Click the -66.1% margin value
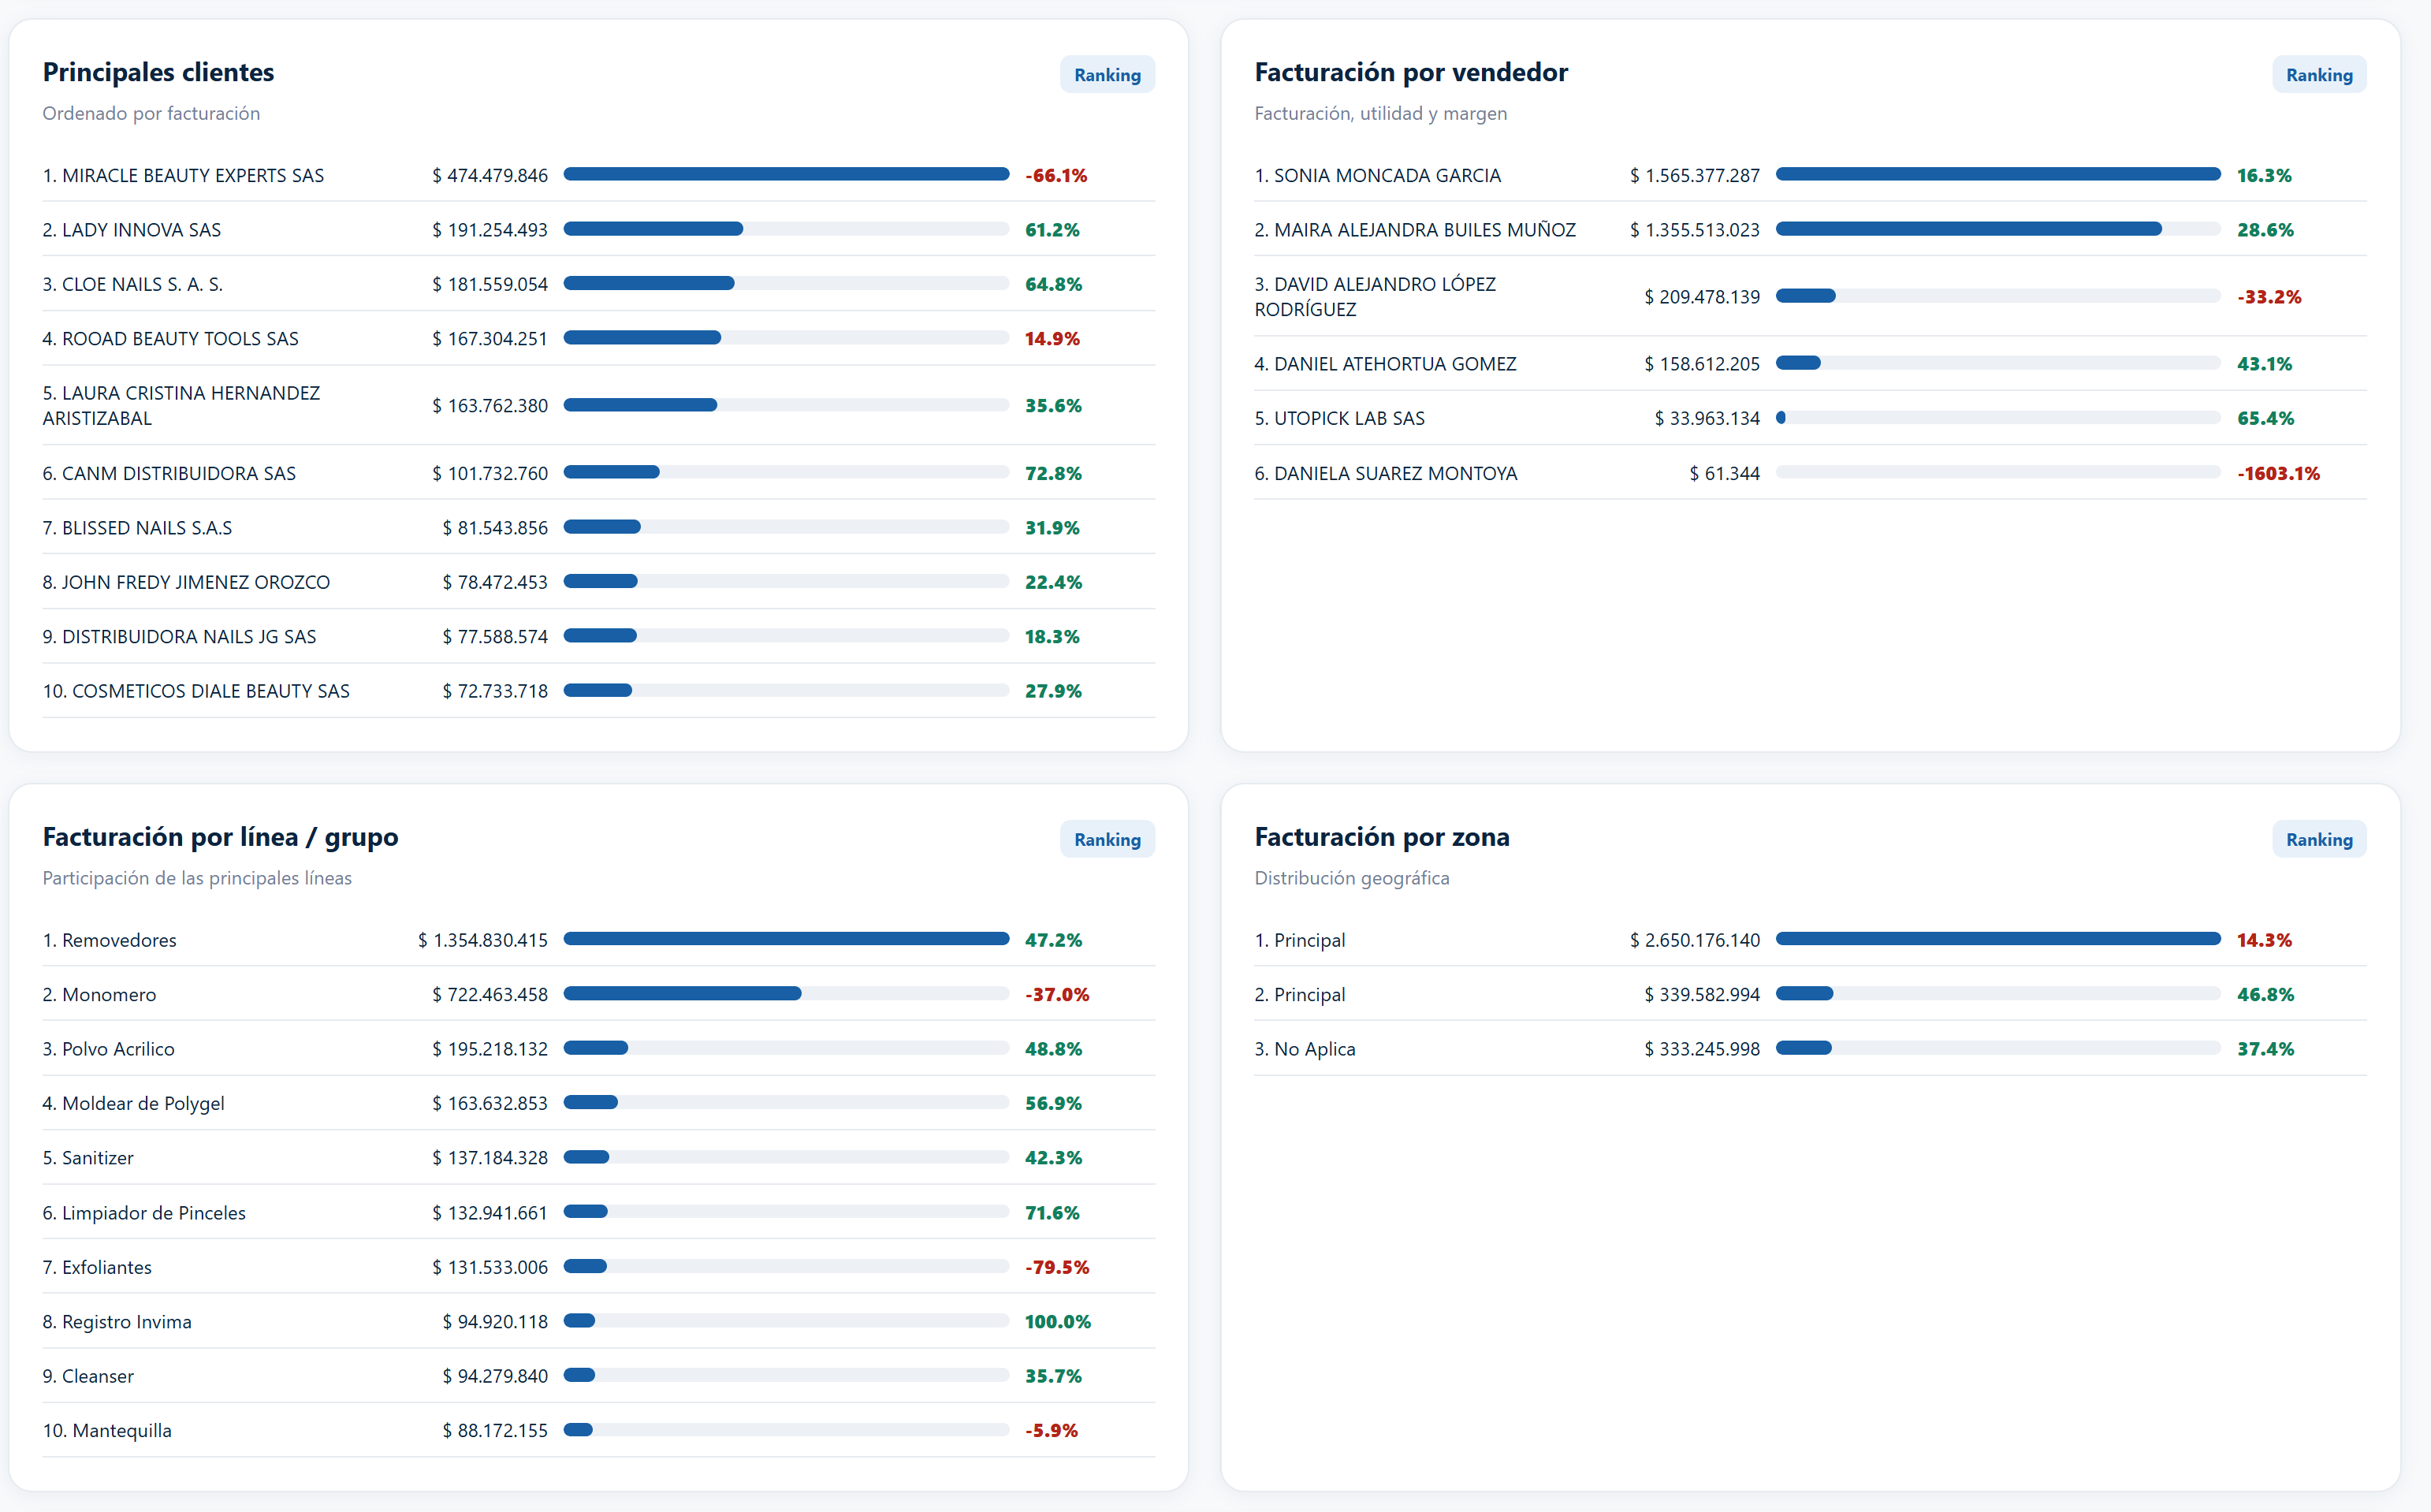The height and width of the screenshot is (1512, 2431). pyautogui.click(x=1056, y=176)
